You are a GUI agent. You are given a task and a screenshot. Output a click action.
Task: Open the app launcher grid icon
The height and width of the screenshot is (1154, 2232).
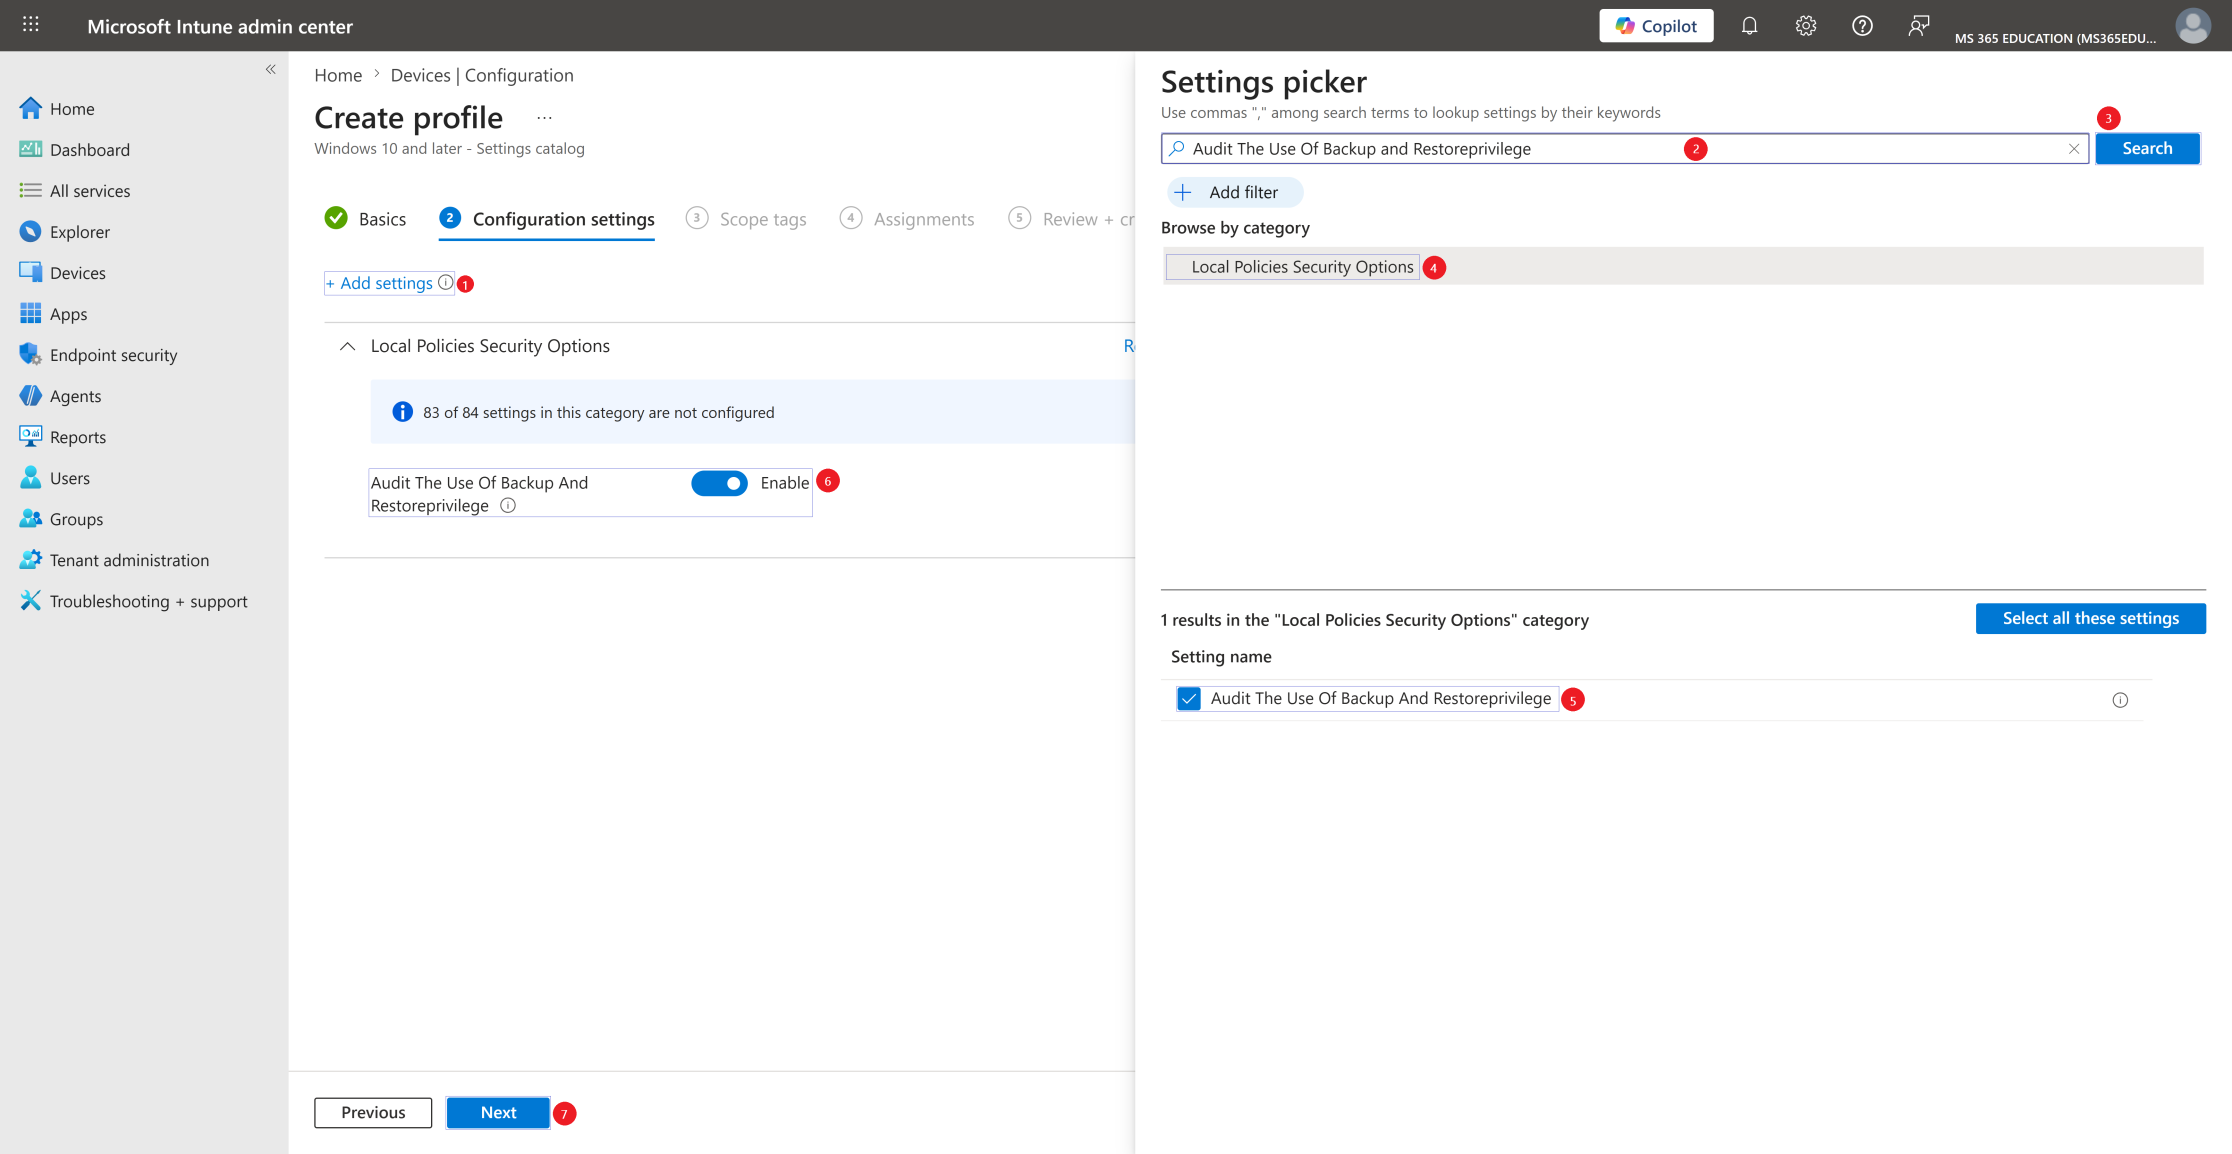coord(31,24)
